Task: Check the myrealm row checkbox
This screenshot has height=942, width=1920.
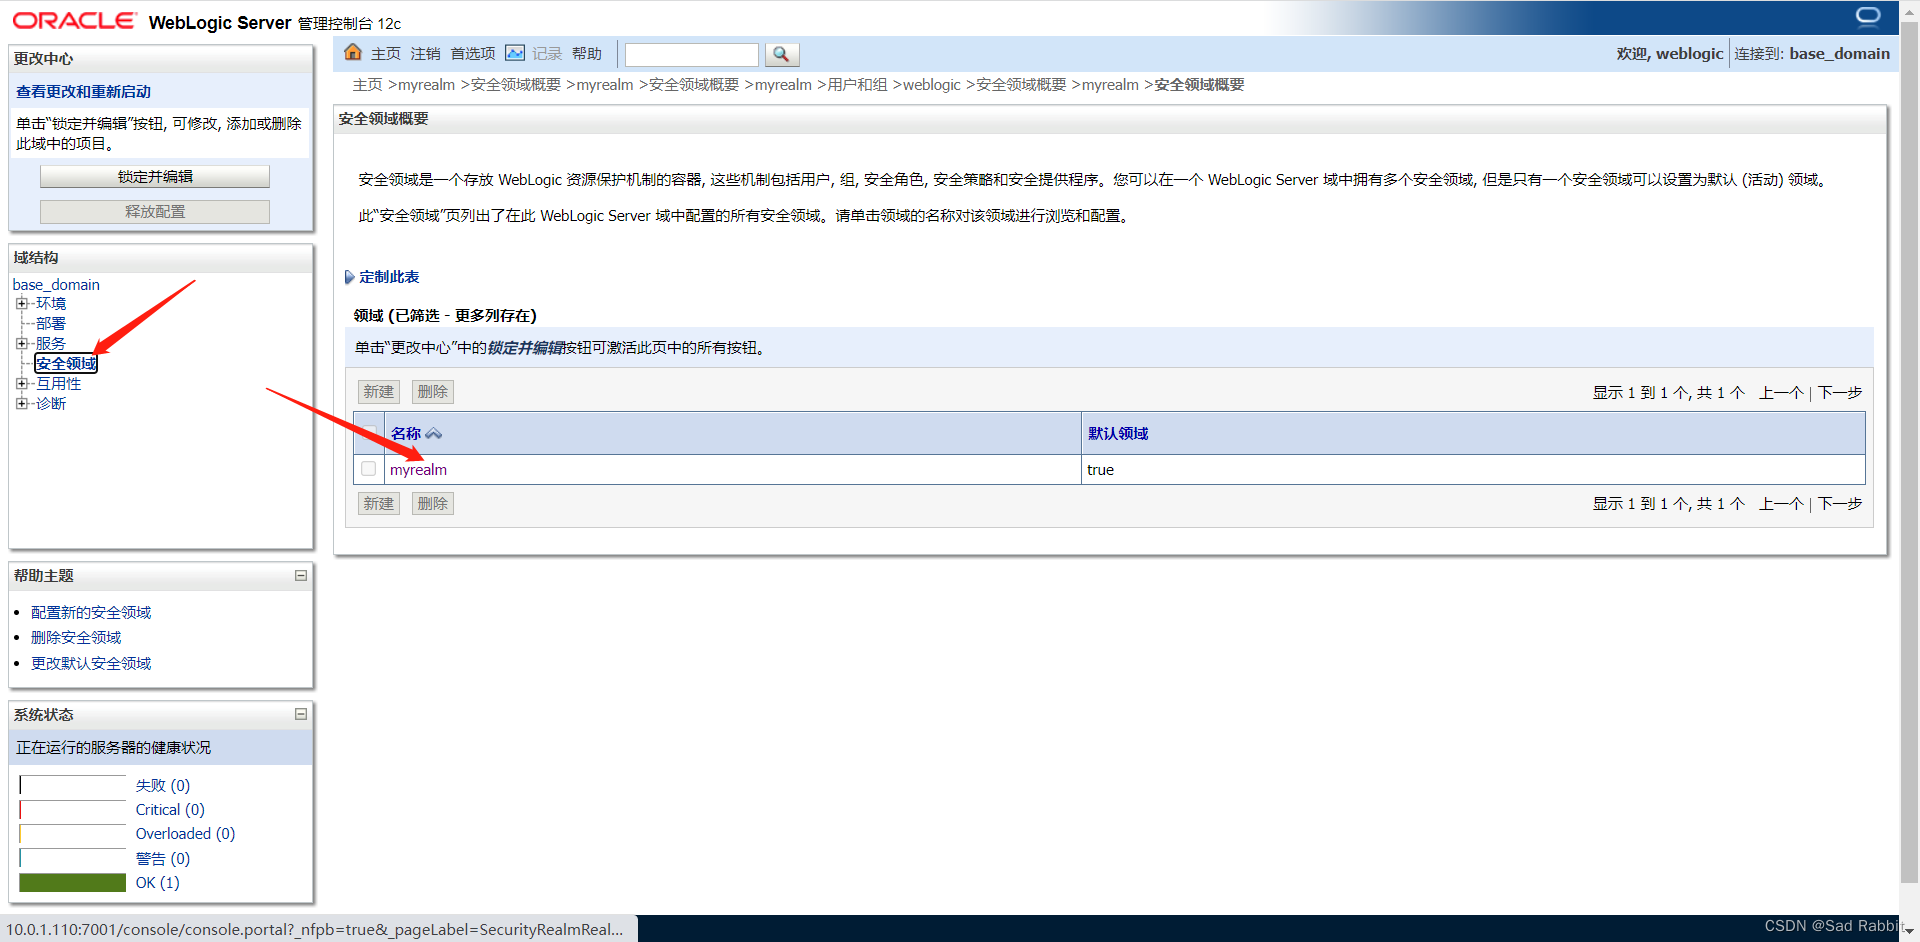Action: [x=369, y=469]
